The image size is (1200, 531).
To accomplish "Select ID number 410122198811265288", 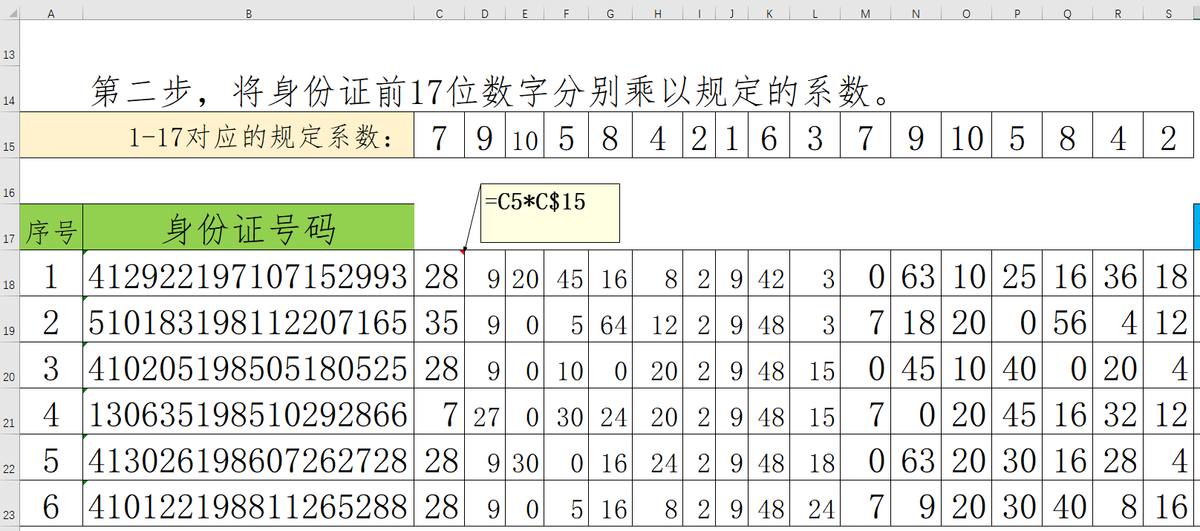I will click(x=248, y=503).
